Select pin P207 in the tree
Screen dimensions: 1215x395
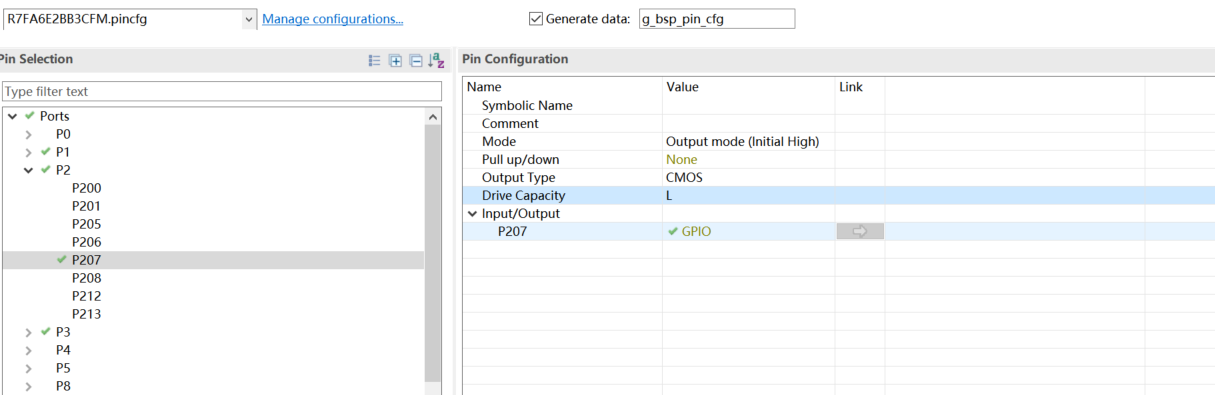click(86, 260)
